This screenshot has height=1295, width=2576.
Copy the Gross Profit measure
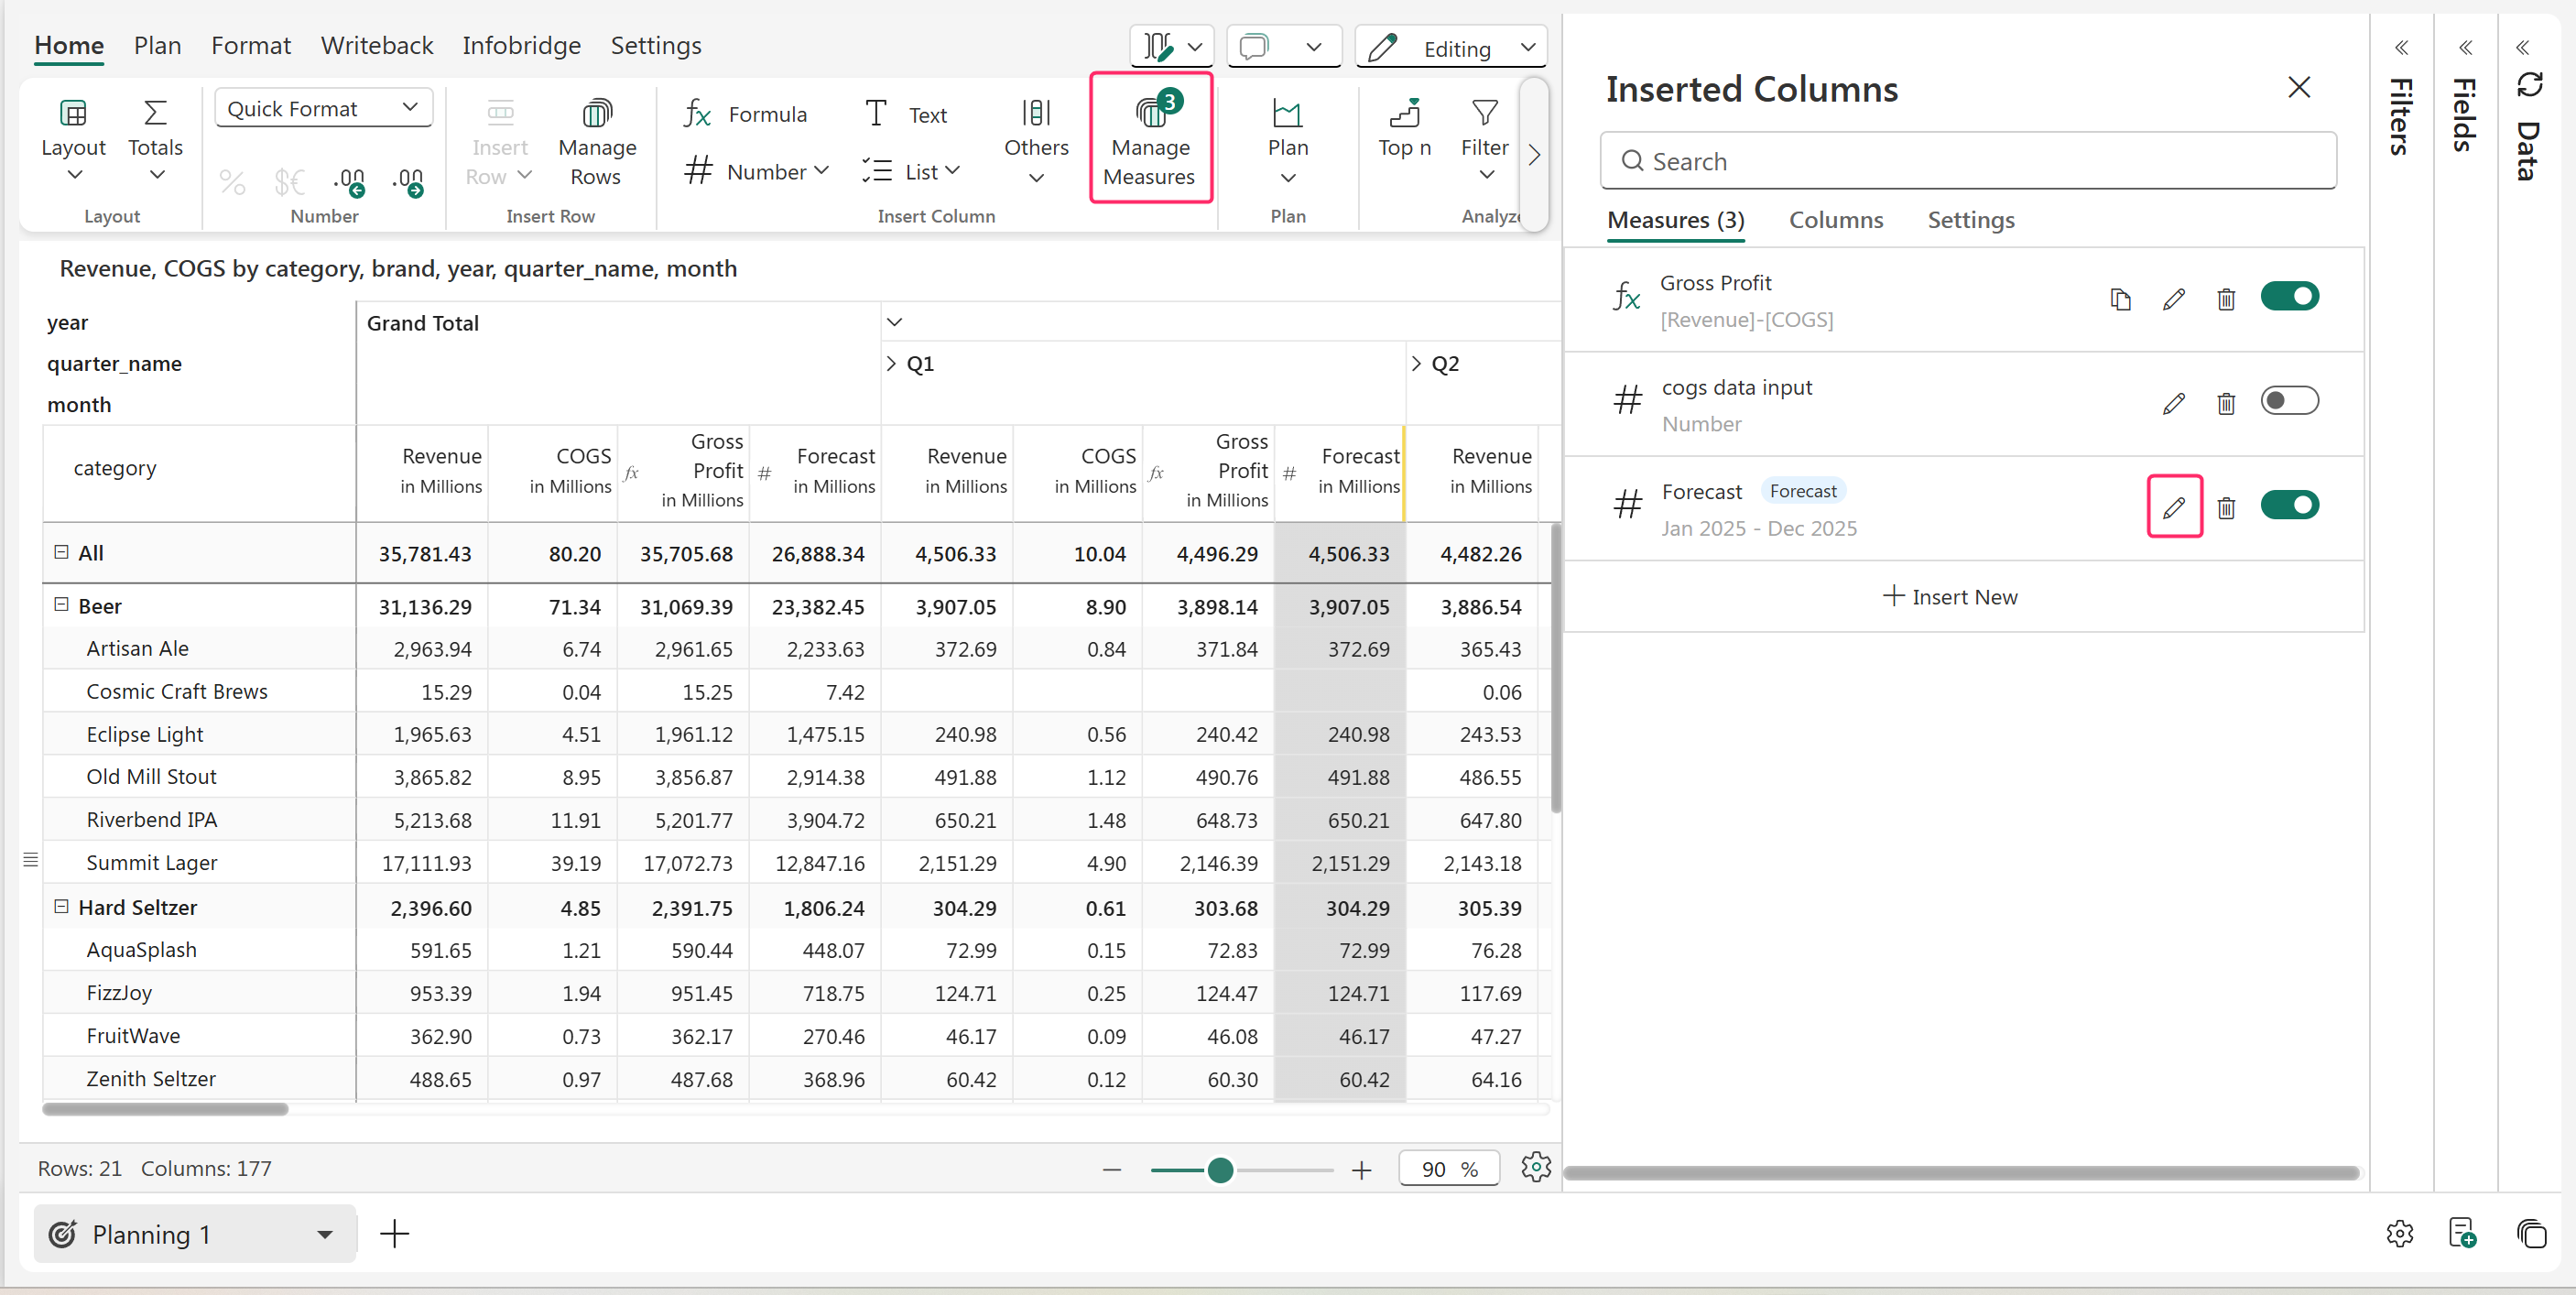coord(2119,299)
